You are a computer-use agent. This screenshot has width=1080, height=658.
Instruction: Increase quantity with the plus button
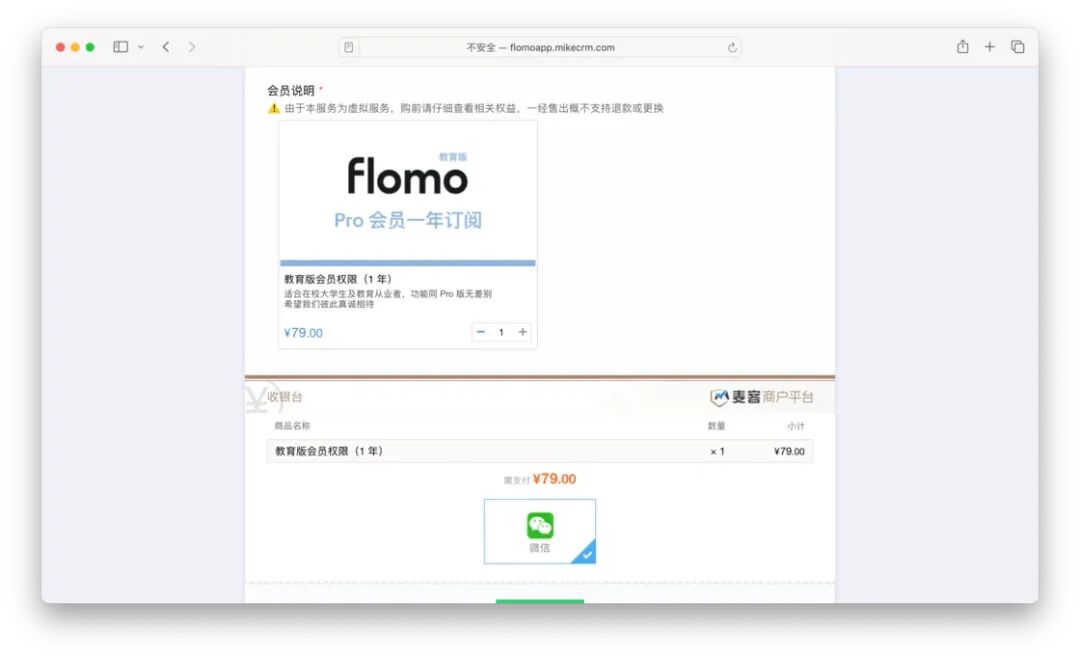[x=523, y=332]
